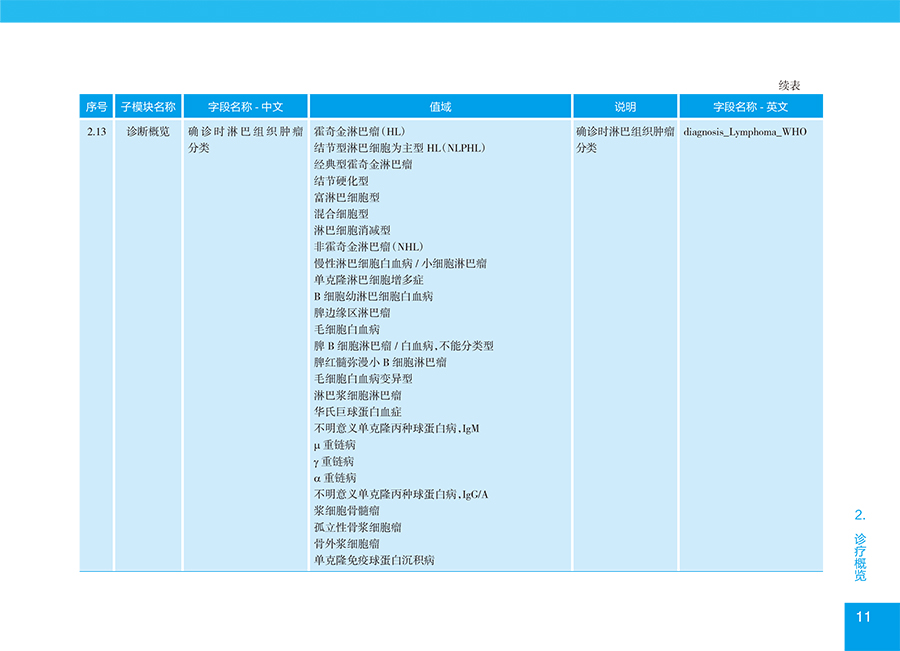The image size is (900, 651).
Task: Click the value ending with IgG/A
Action: point(401,494)
